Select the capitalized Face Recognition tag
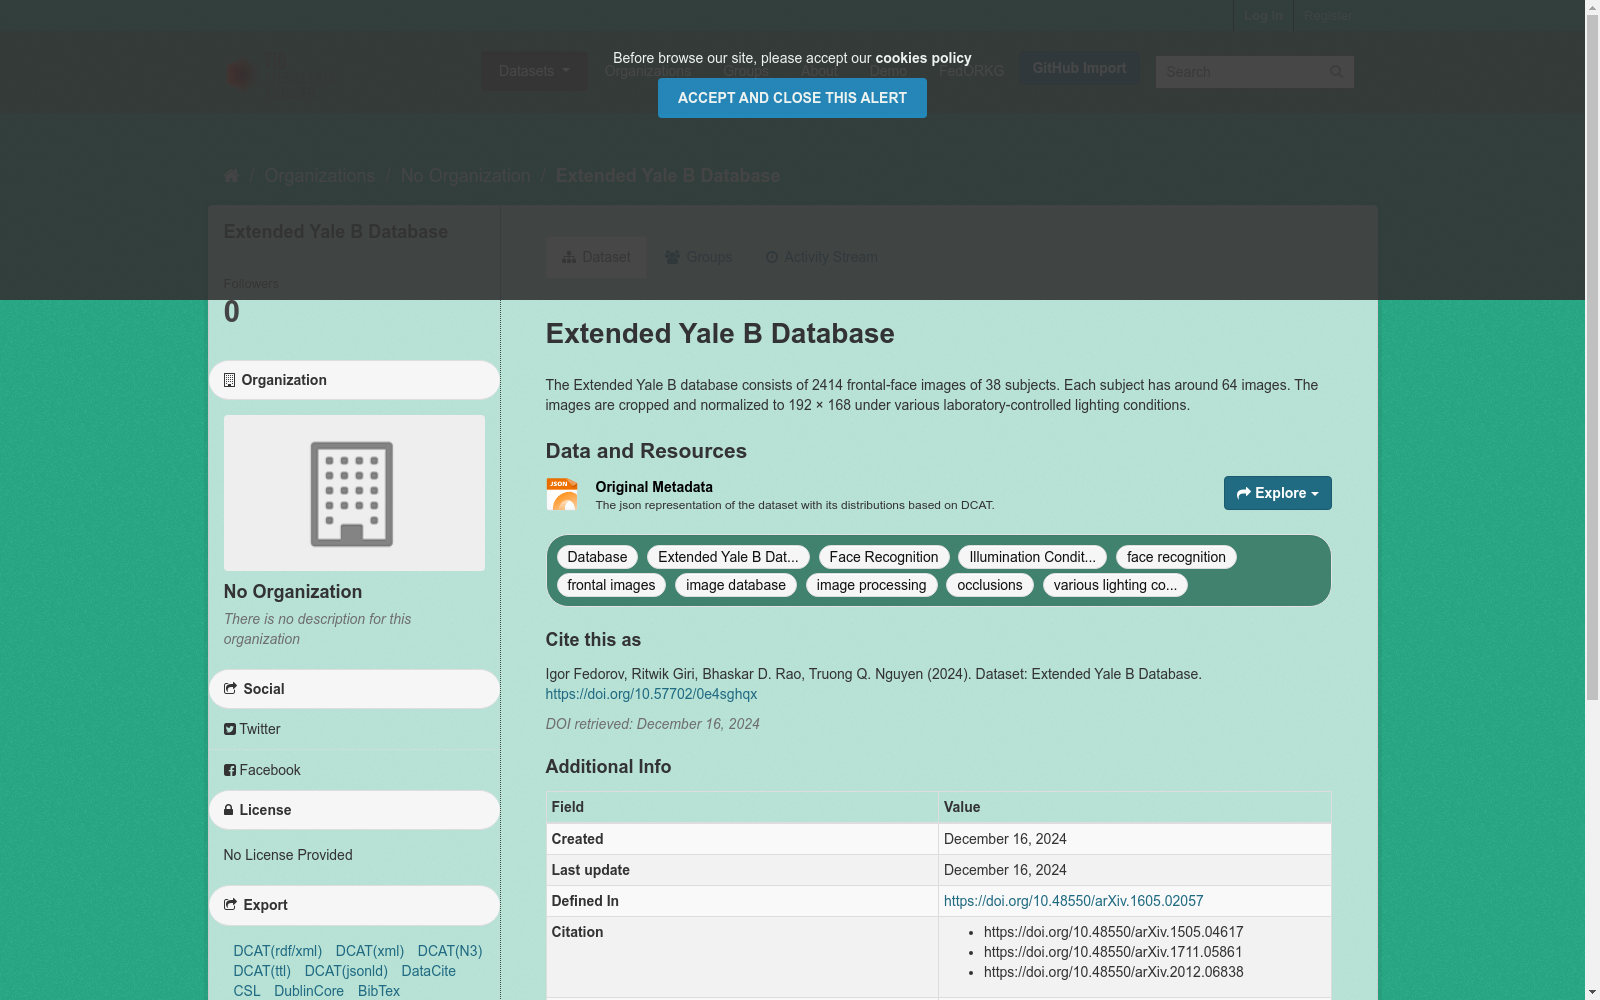 point(884,557)
